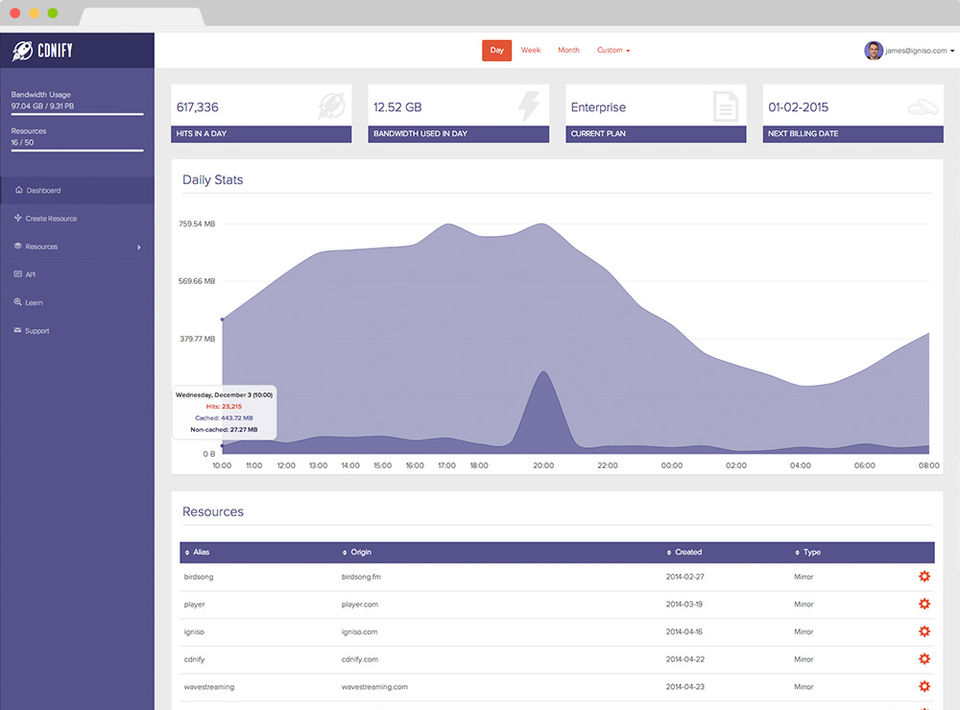The height and width of the screenshot is (710, 960).
Task: Click the Resources stack icon in sidebar
Action: pos(18,246)
